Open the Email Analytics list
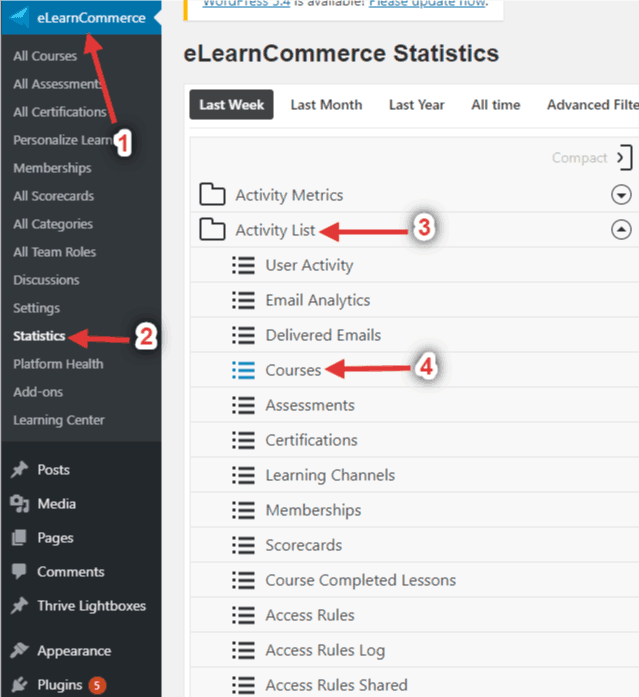639x697 pixels. (318, 300)
